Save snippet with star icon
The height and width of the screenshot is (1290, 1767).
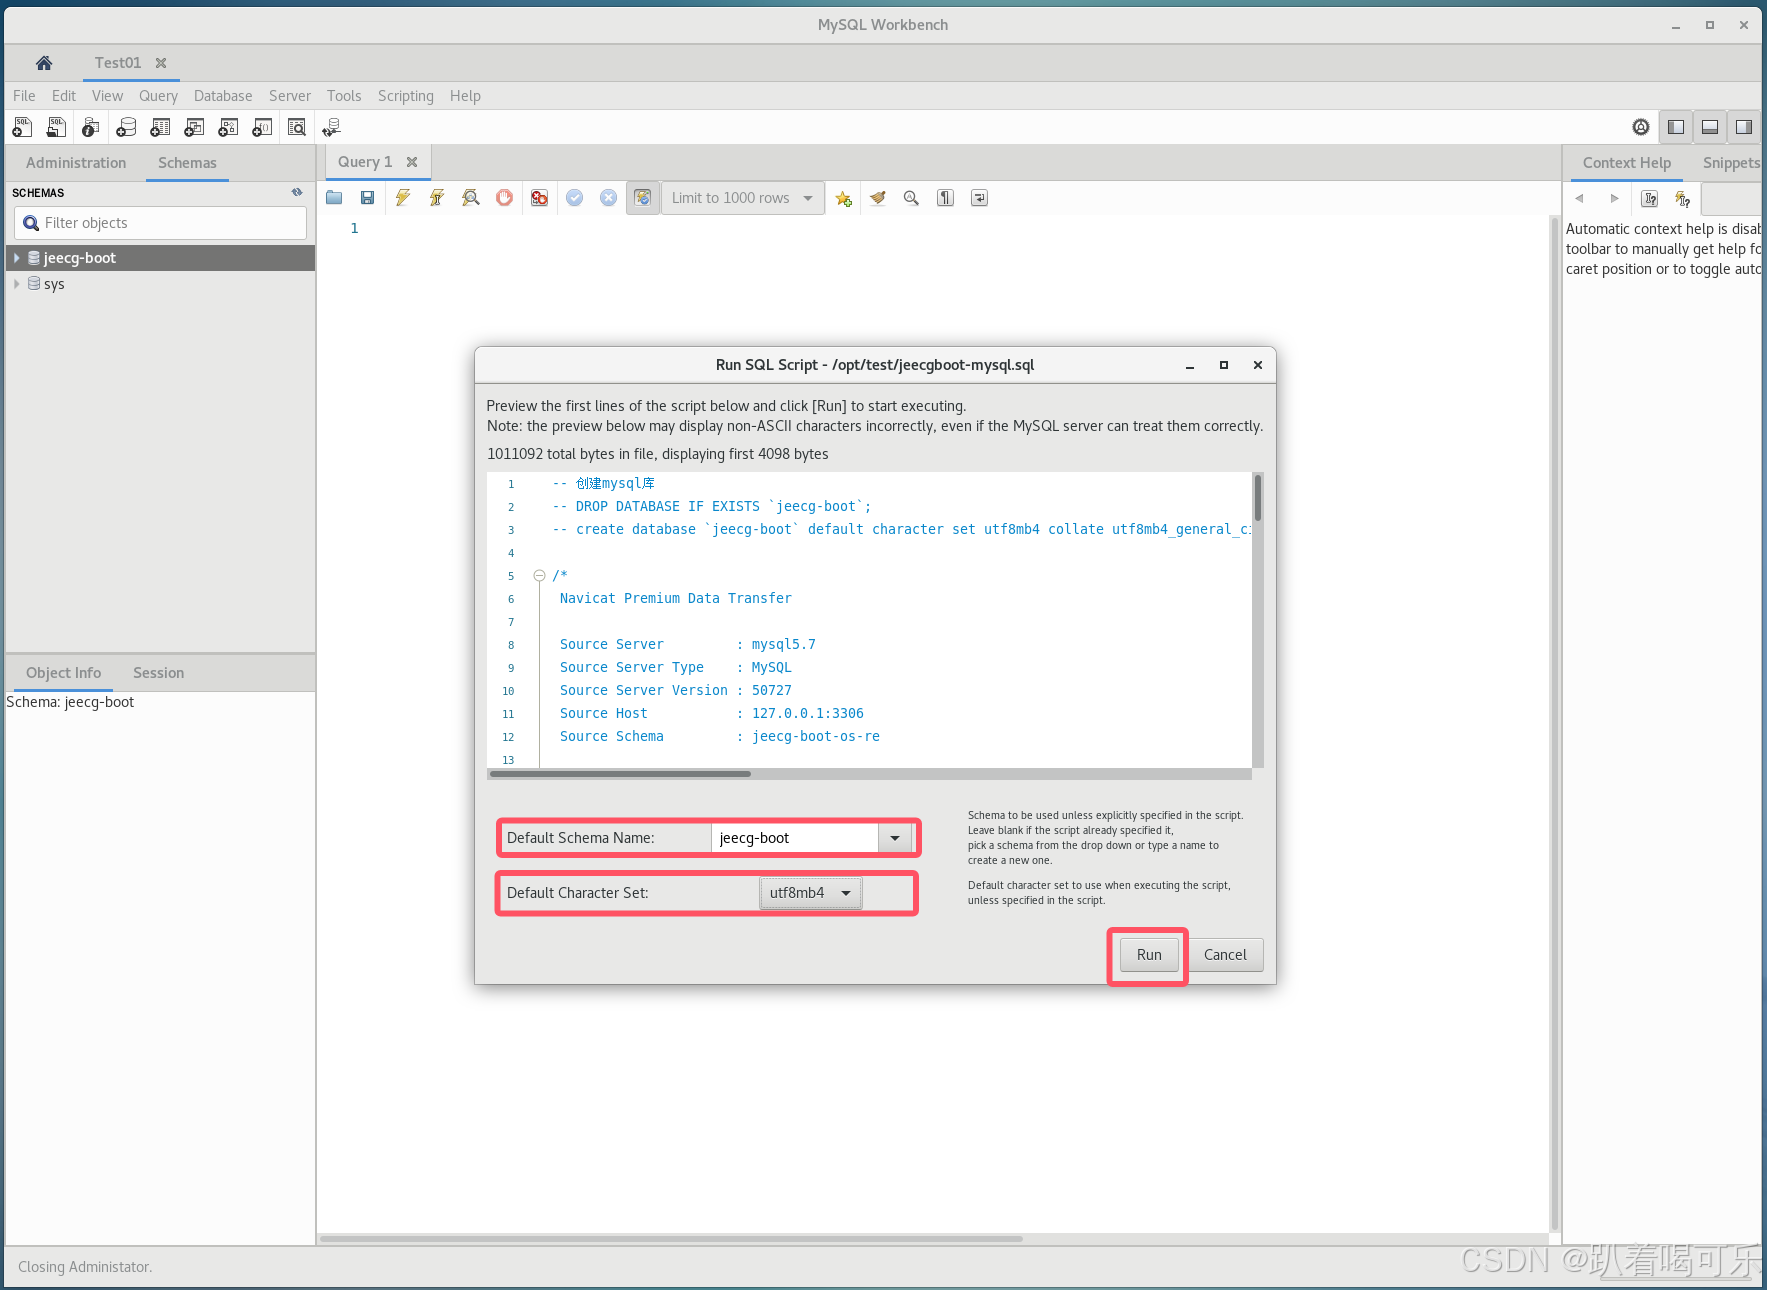tap(844, 198)
